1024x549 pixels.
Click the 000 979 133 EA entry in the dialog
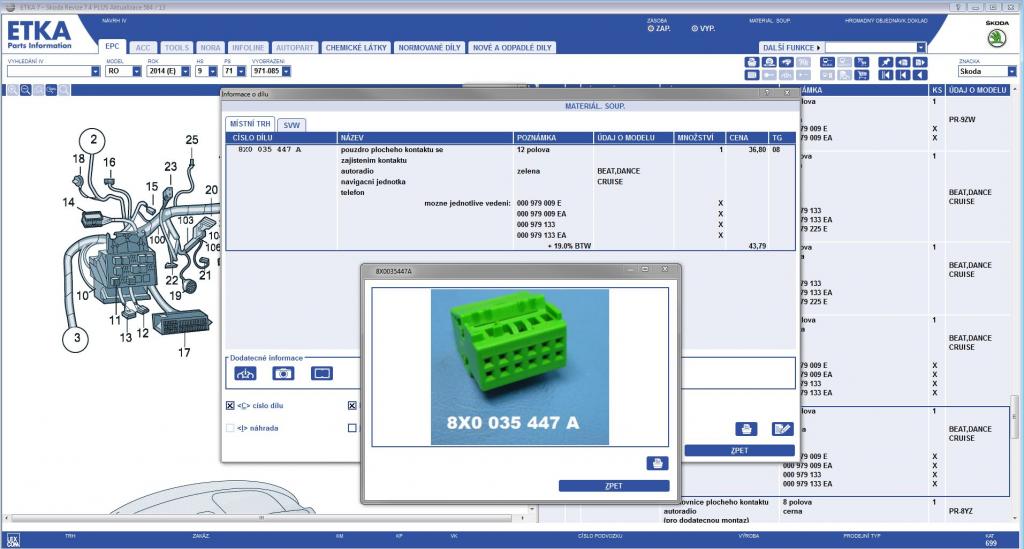click(541, 235)
